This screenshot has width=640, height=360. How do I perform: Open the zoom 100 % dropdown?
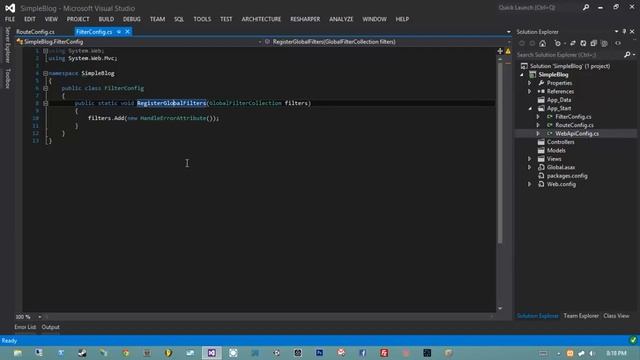click(x=40, y=317)
